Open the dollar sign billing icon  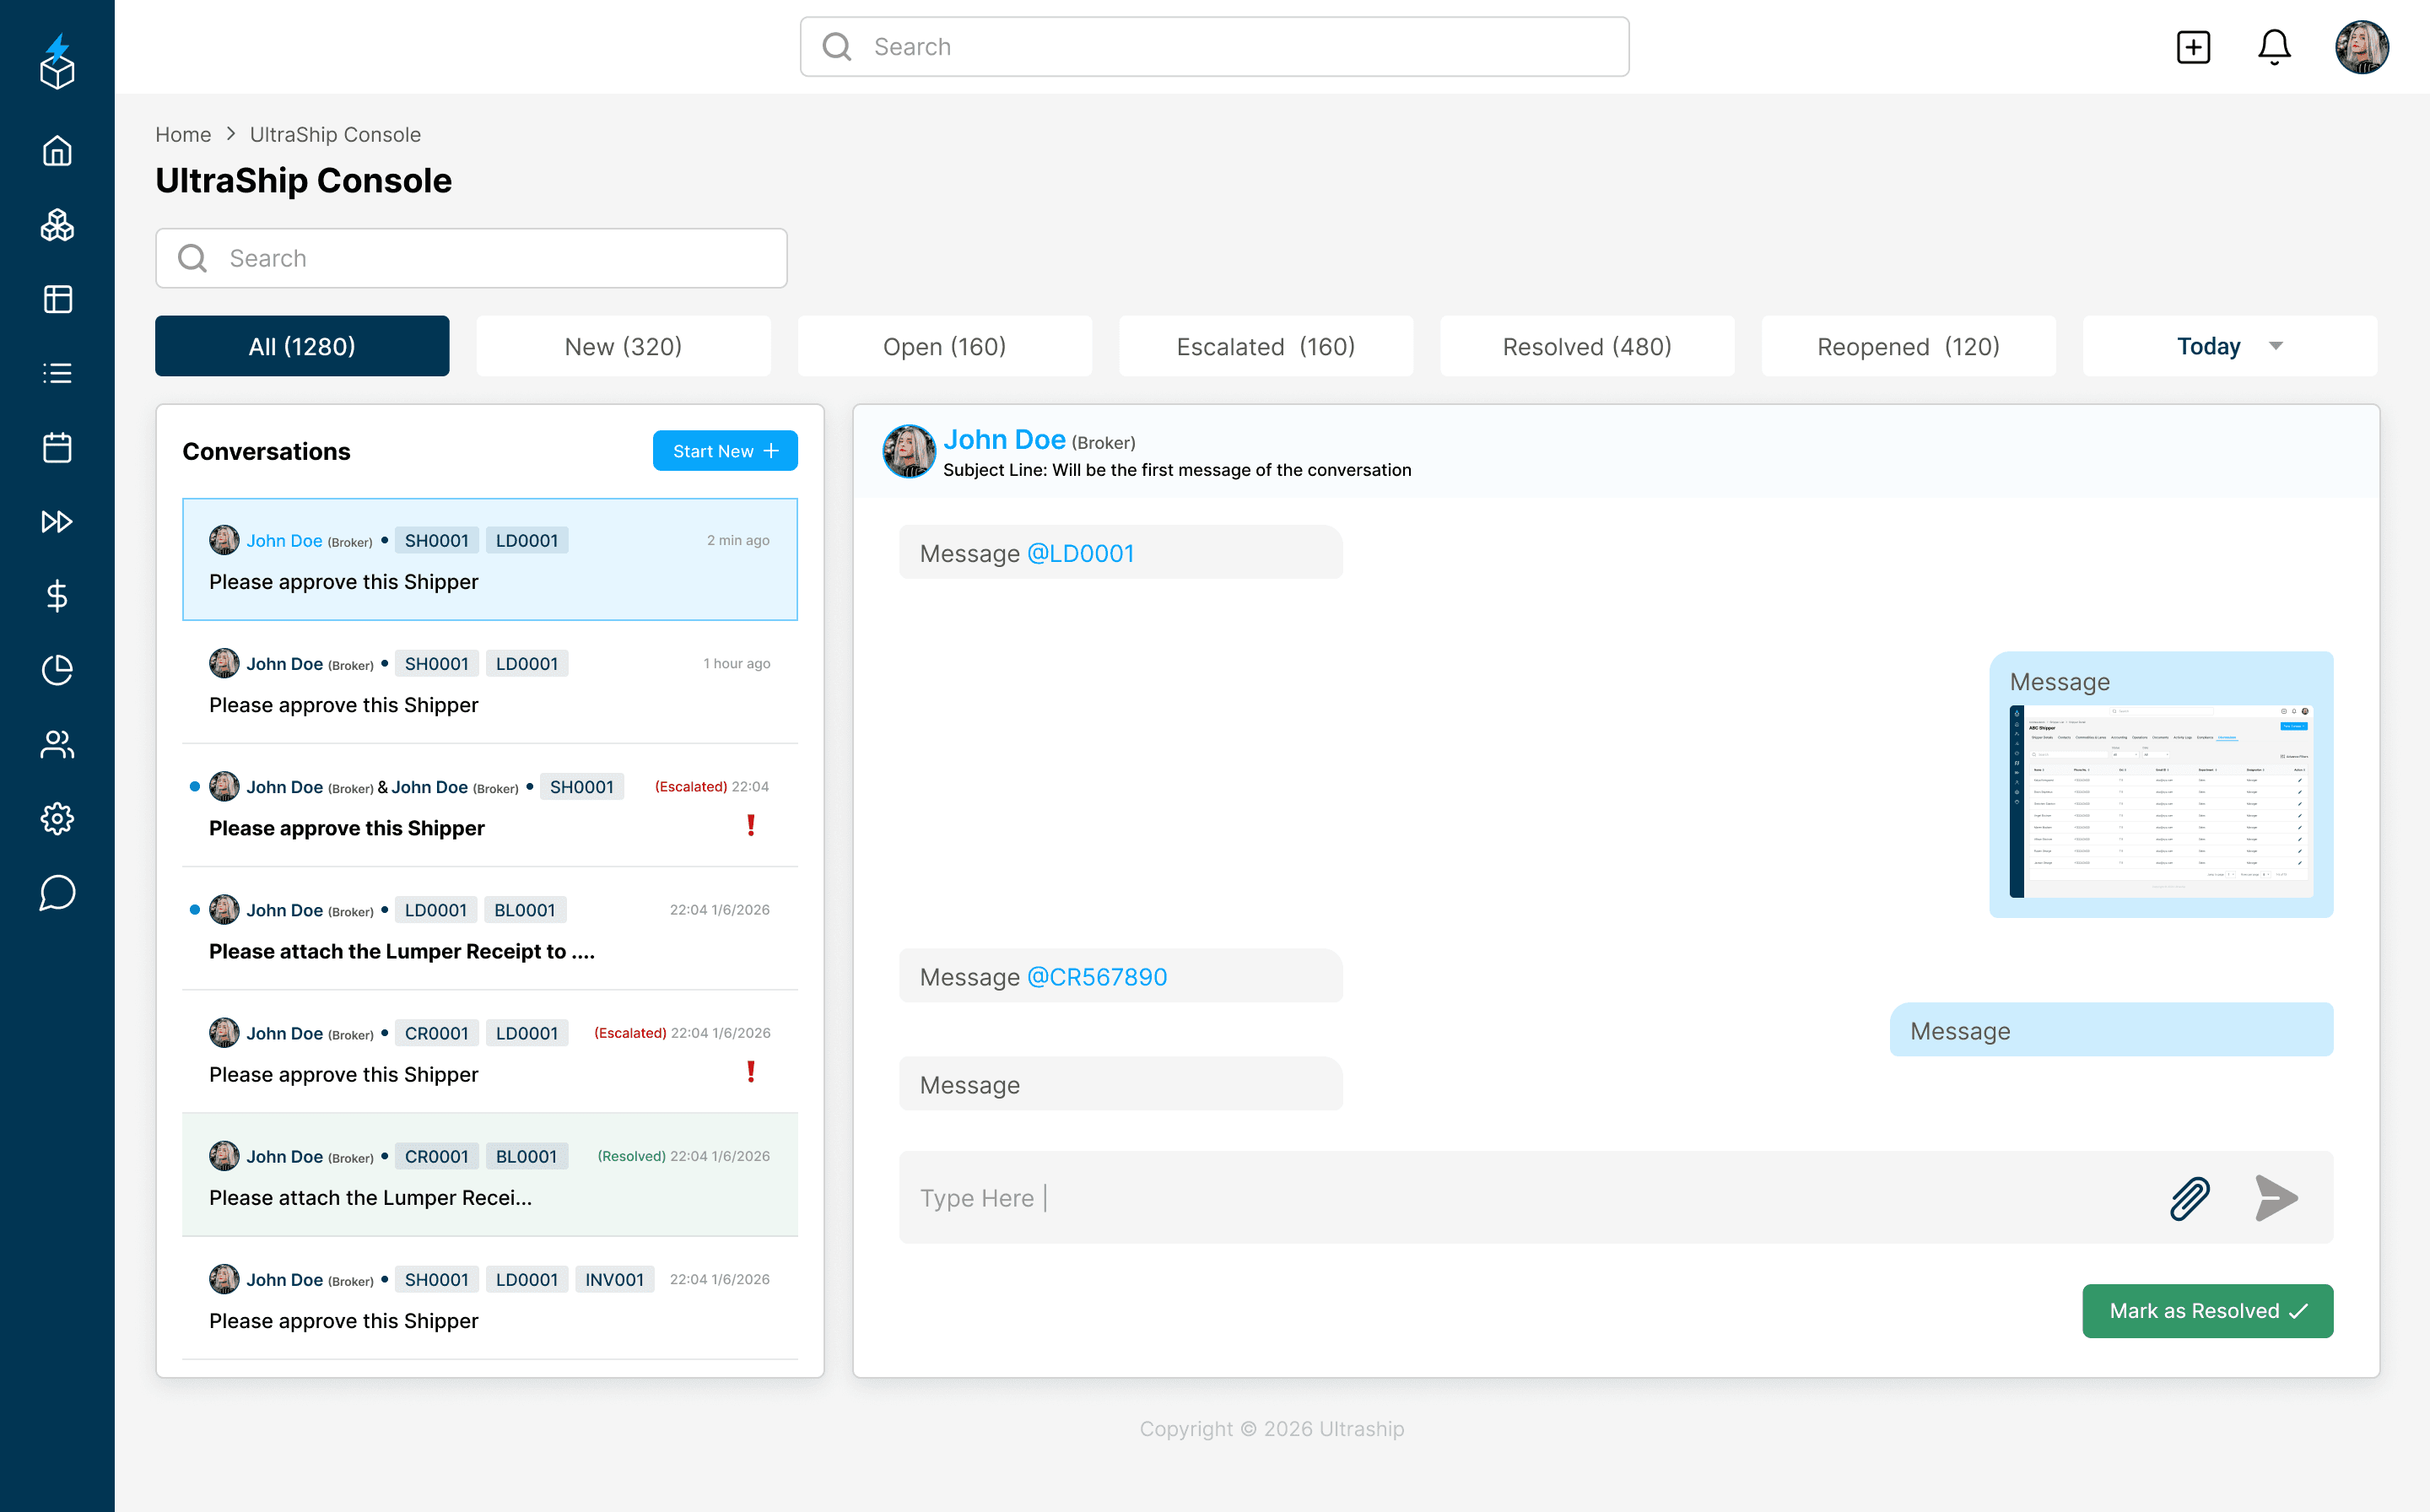coord(57,596)
